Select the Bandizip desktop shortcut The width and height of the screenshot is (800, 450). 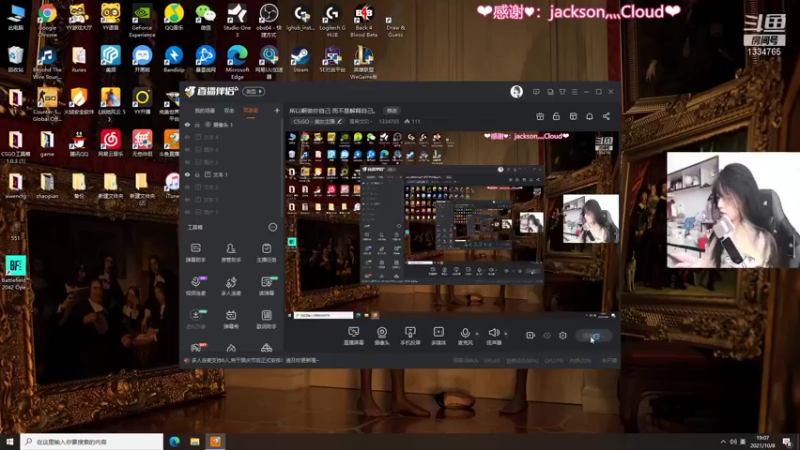click(173, 60)
